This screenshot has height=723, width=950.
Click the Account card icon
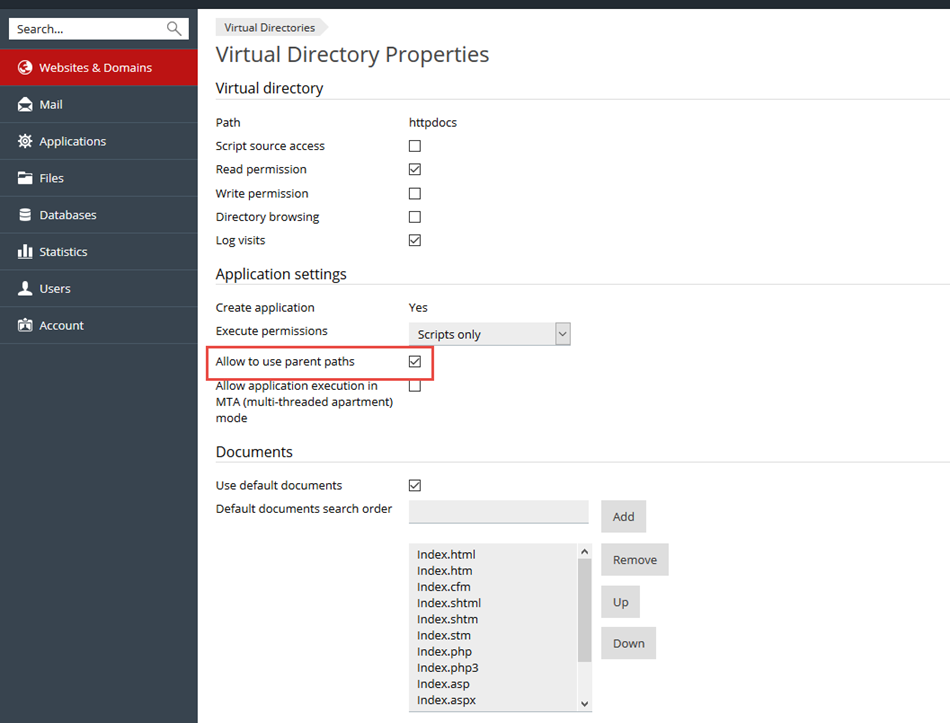pyautogui.click(x=25, y=326)
